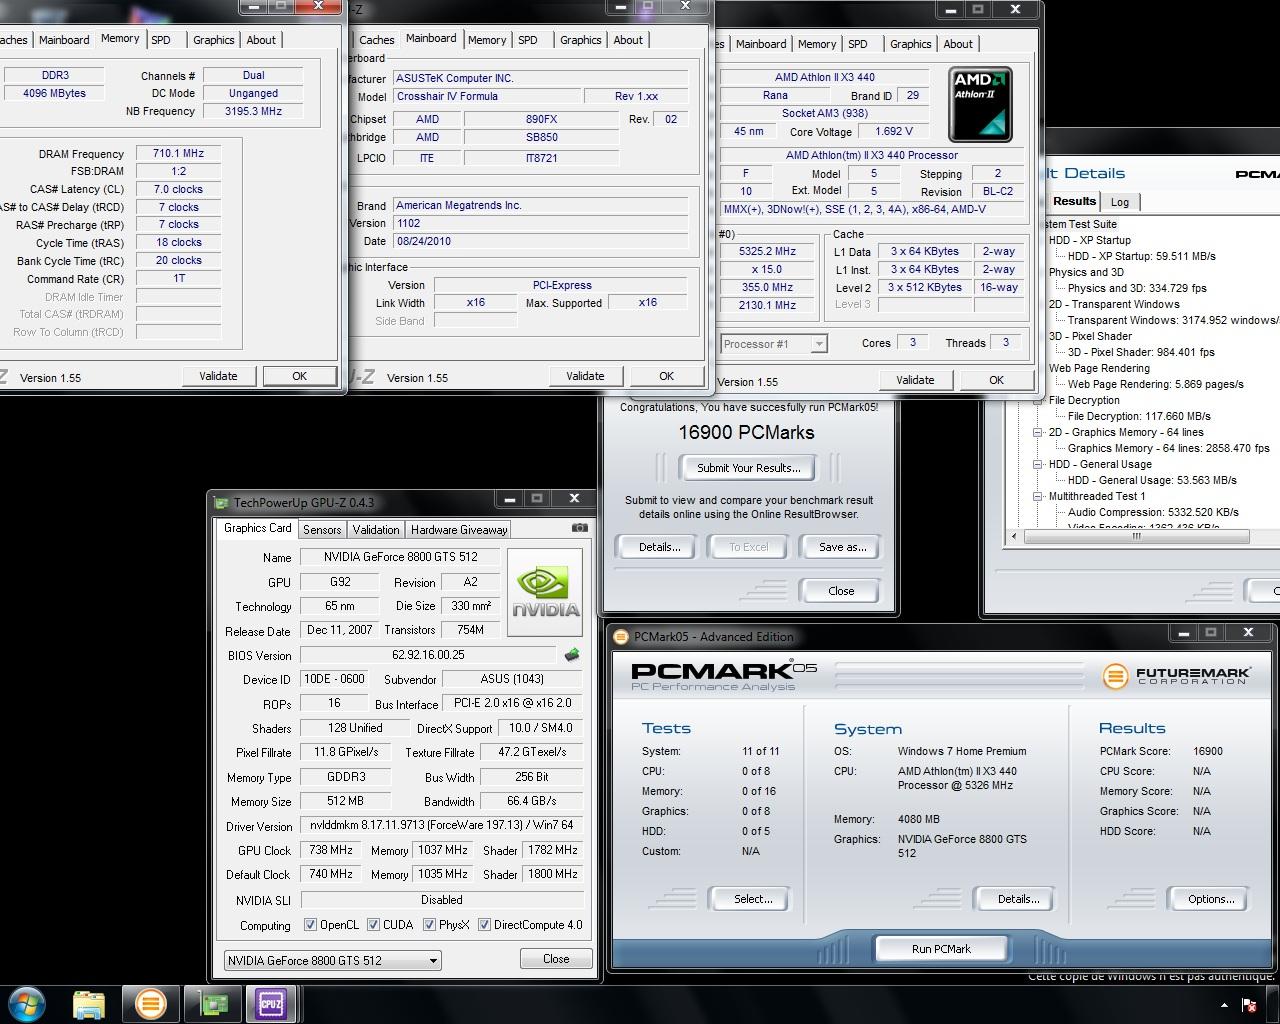The height and width of the screenshot is (1024, 1280).
Task: Click the NVIDIA logo in GPU-Z
Action: 545,592
